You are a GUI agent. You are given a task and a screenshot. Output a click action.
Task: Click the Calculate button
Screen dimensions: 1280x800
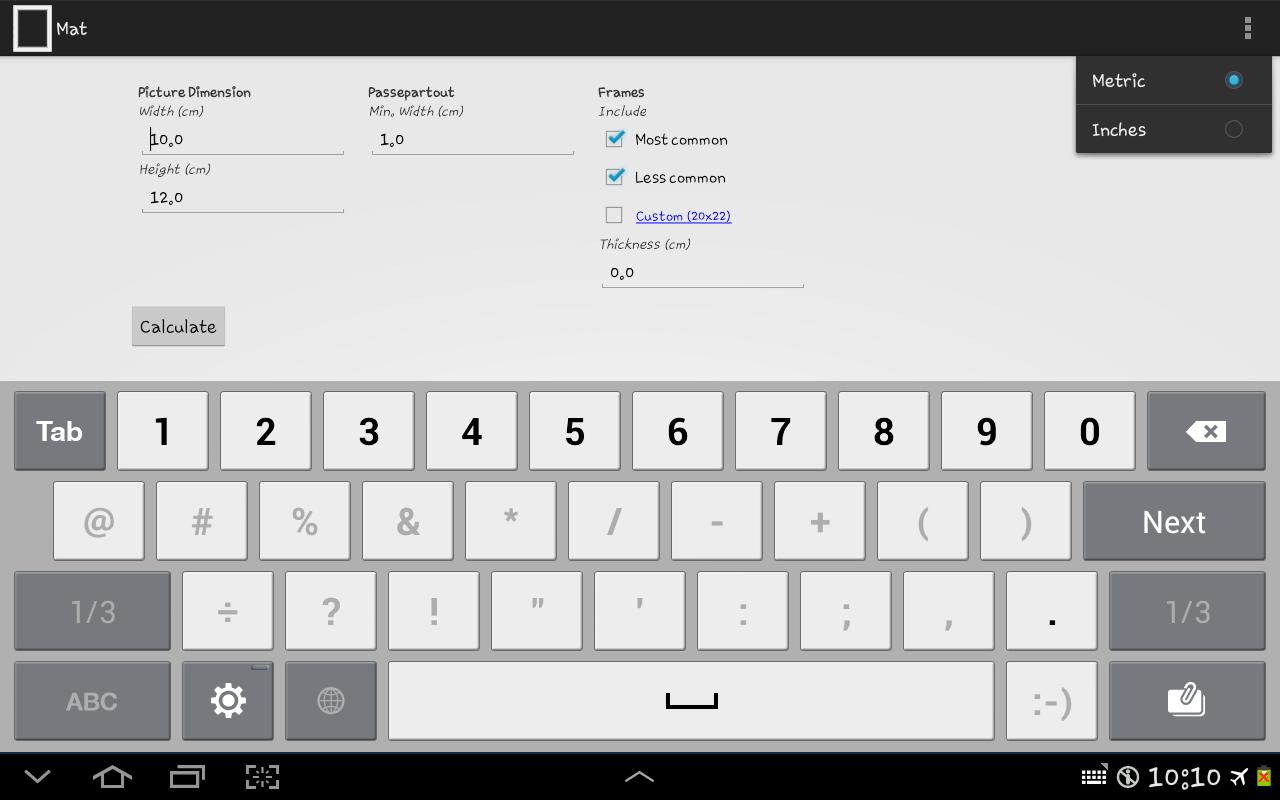click(x=178, y=326)
